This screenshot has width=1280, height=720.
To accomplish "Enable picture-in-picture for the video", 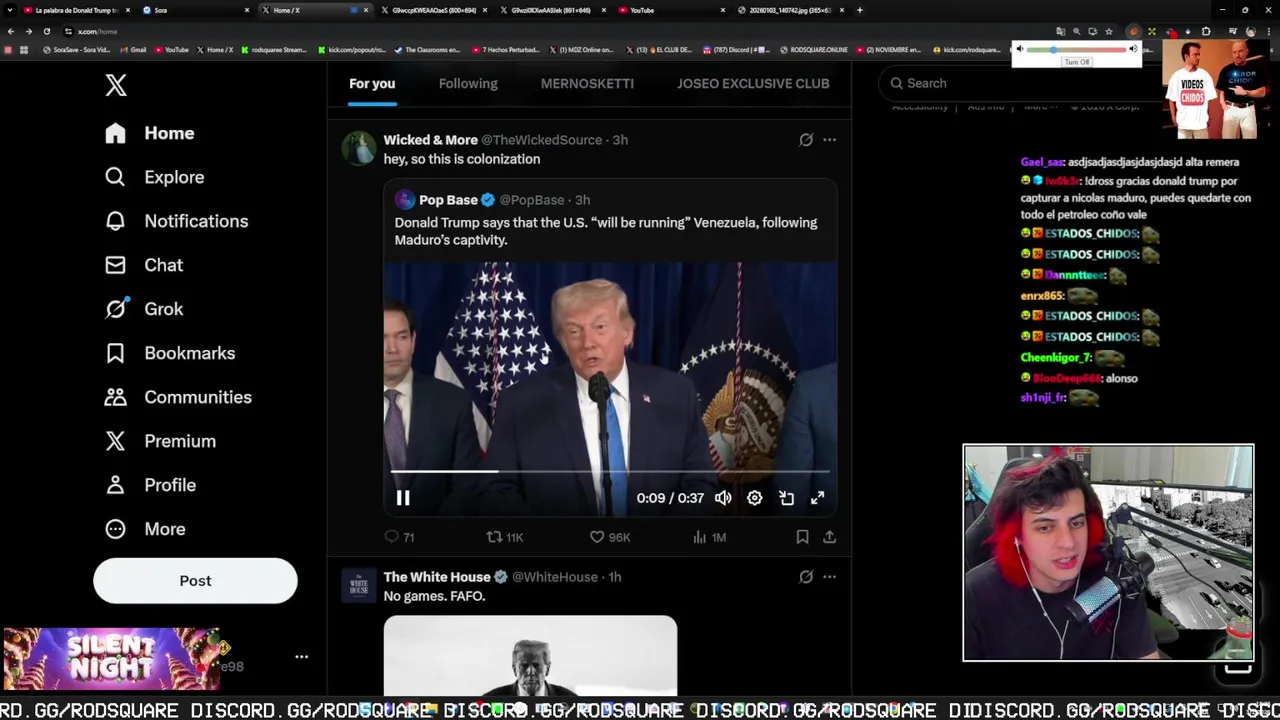I will point(787,498).
